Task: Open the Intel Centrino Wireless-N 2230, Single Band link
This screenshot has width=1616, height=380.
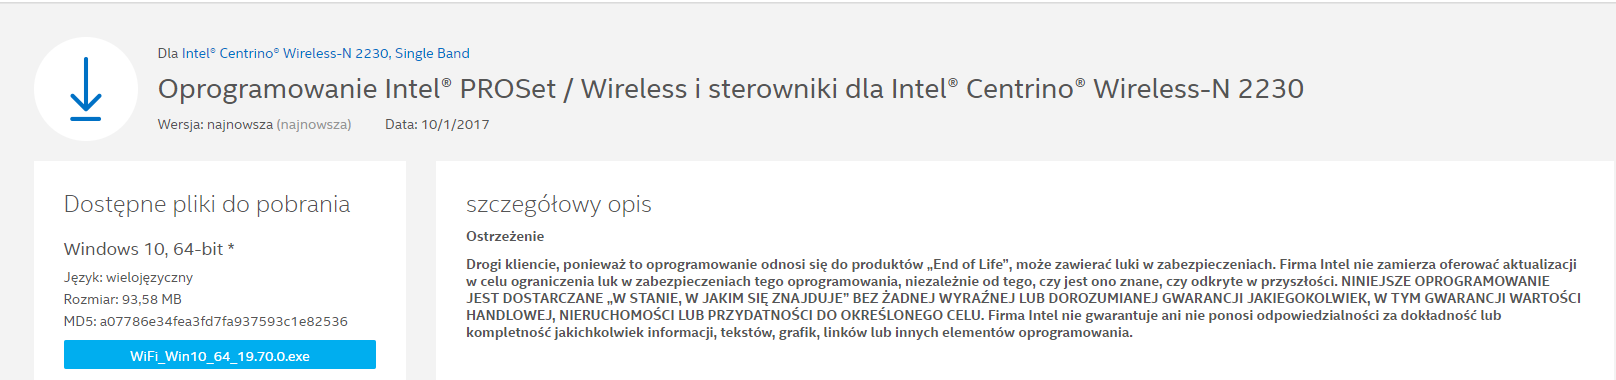Action: [x=325, y=53]
